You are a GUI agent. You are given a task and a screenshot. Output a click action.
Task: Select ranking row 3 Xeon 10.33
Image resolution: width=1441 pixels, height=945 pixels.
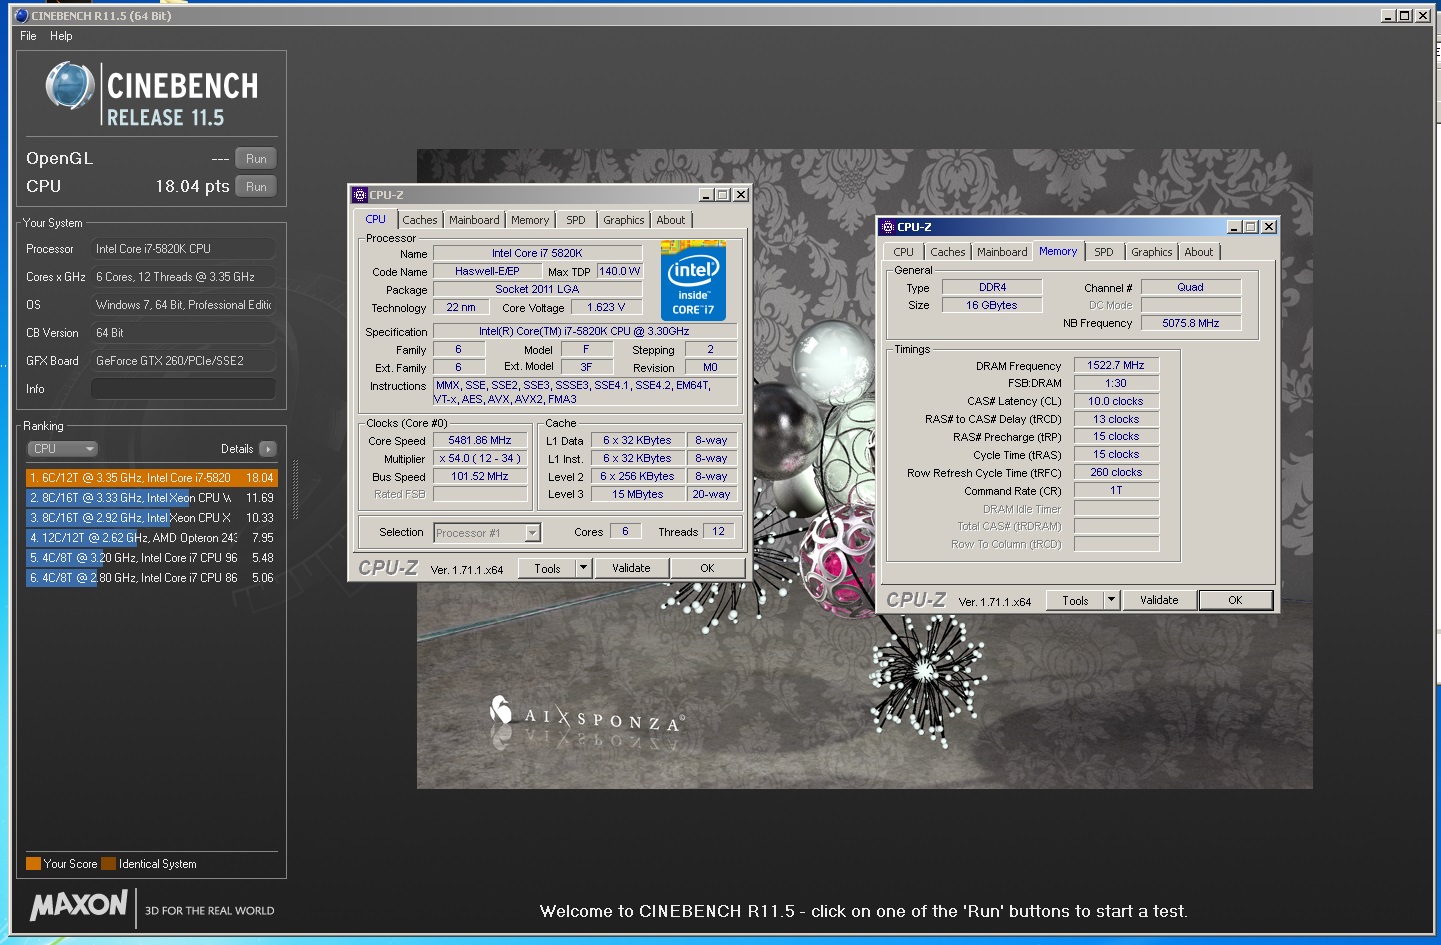151,518
